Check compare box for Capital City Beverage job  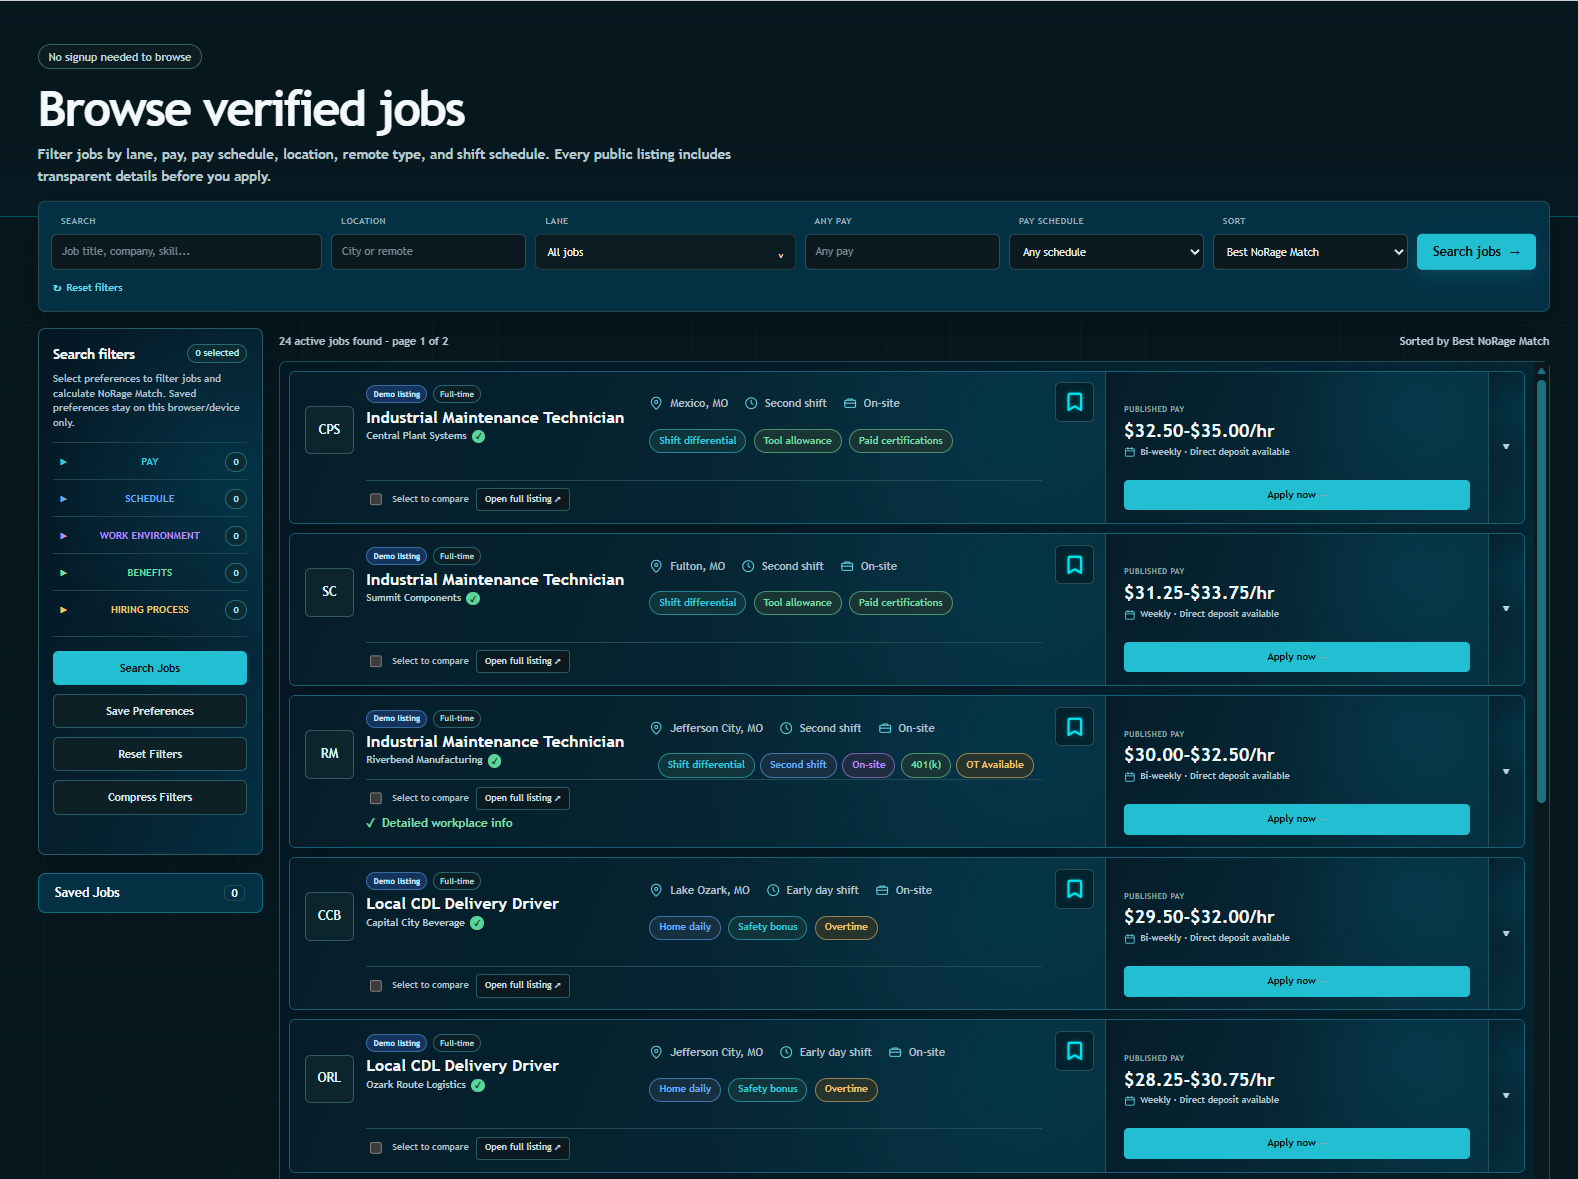pos(376,985)
